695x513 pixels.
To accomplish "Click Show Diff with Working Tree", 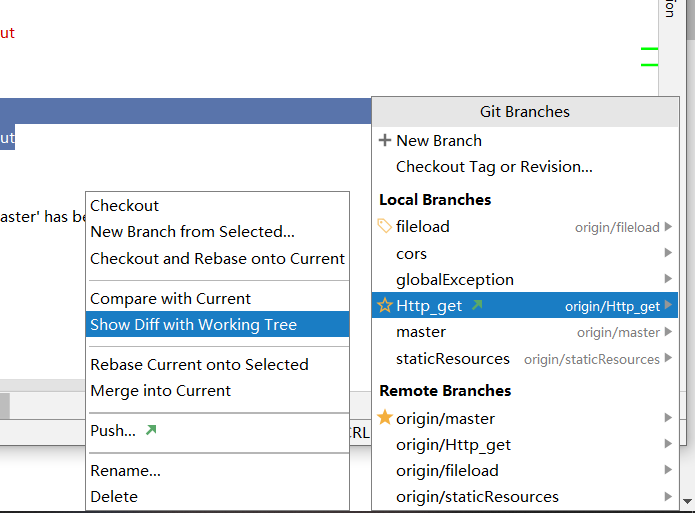I will (217, 325).
